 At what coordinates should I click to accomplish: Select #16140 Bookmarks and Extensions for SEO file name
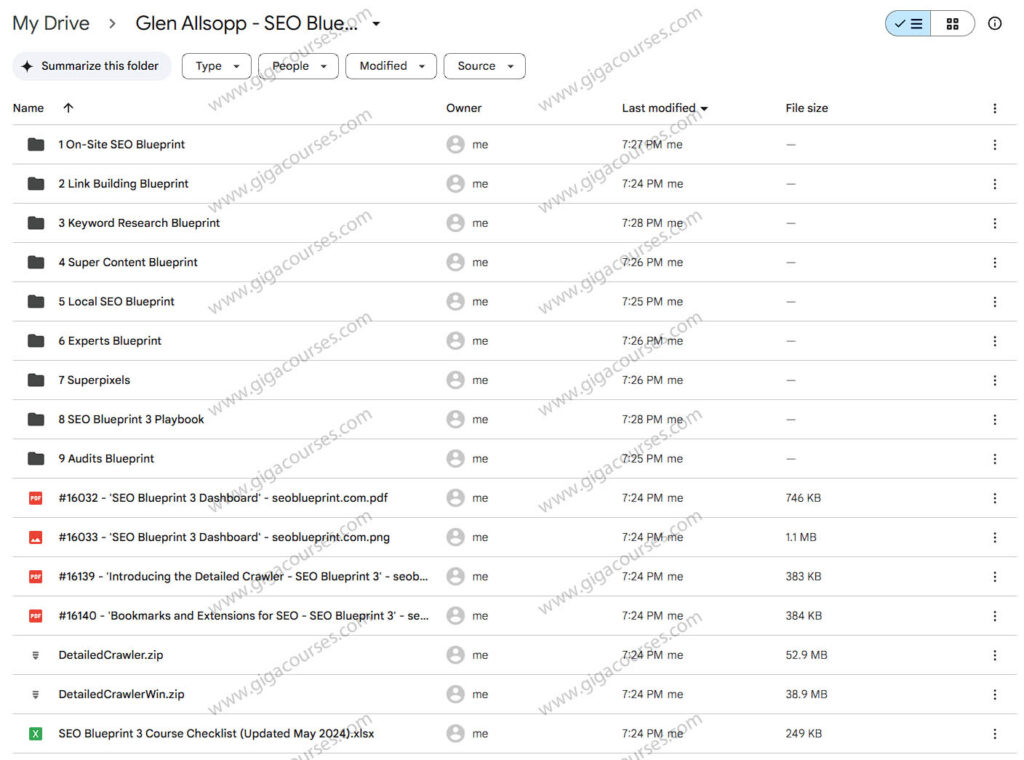coord(244,615)
